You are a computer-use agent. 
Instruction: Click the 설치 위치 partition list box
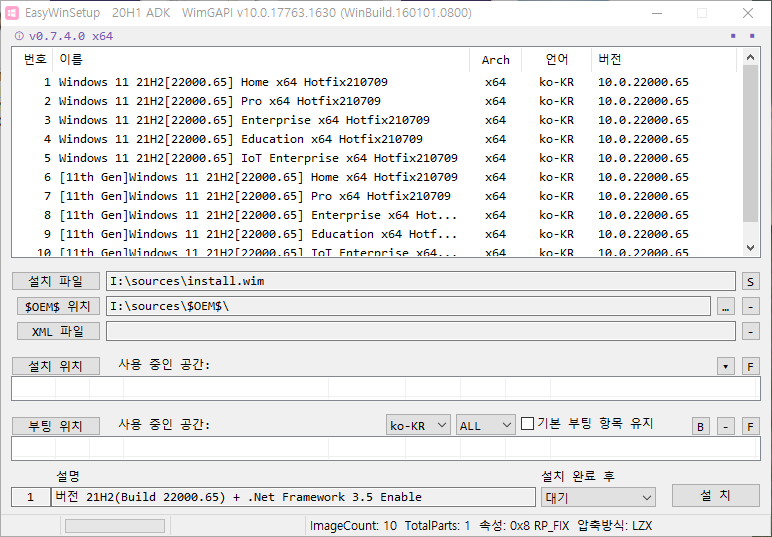pyautogui.click(x=386, y=388)
